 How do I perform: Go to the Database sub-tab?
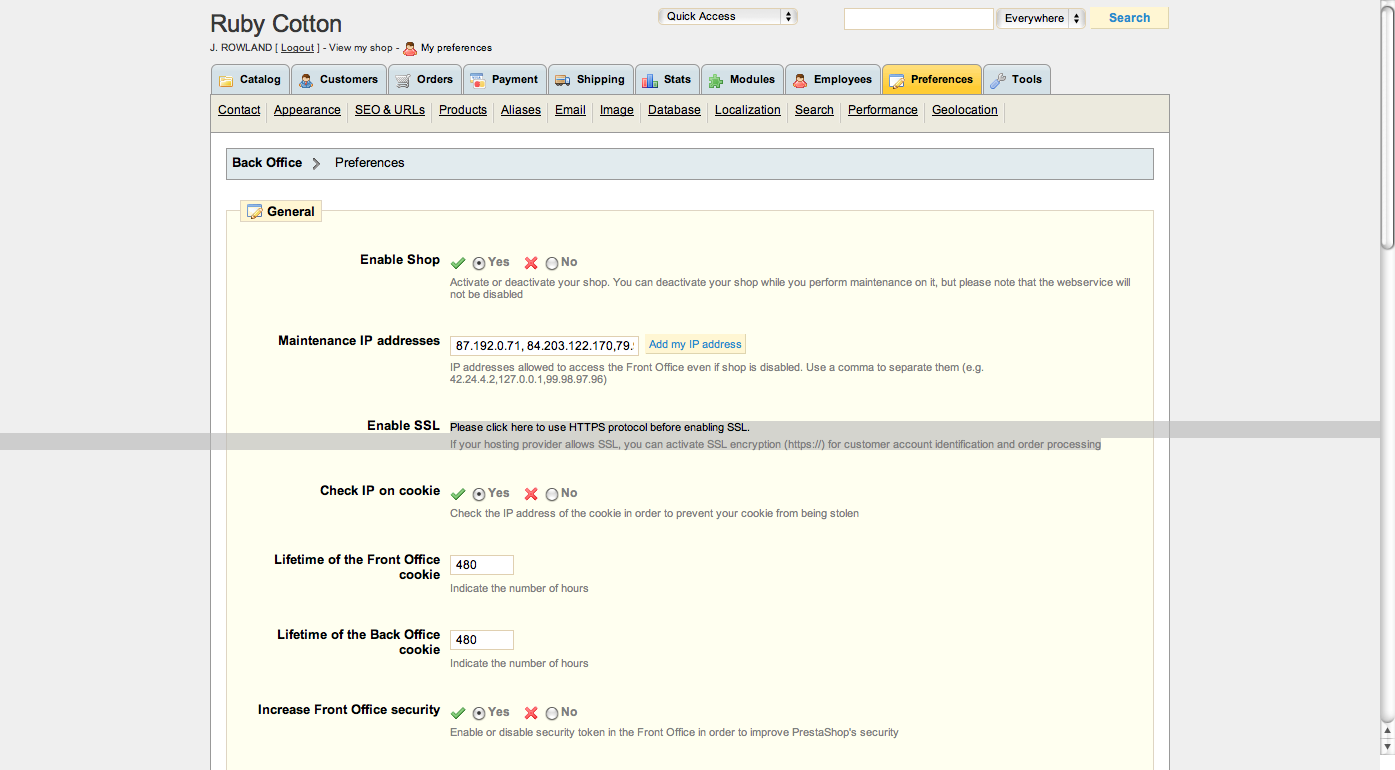point(674,110)
